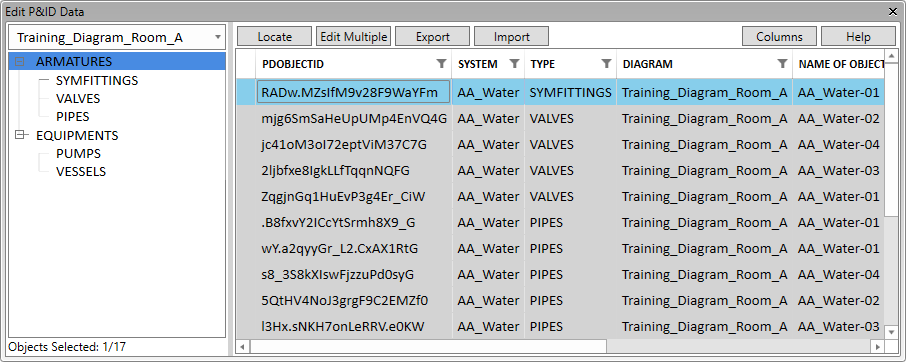
Task: Collapse the EQUIPMENTS tree node
Action: 20,135
